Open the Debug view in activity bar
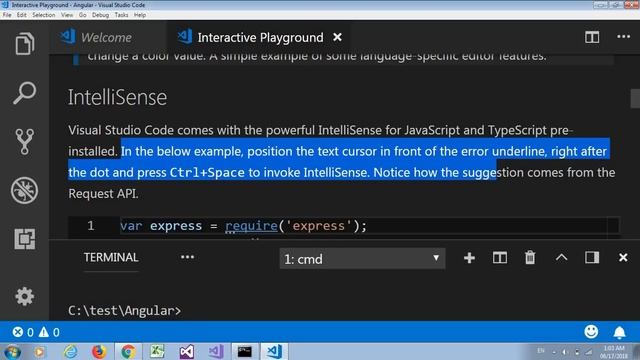 24,190
